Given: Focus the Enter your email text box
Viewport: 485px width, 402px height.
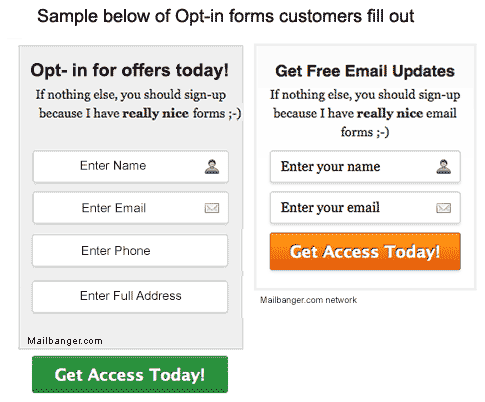Looking at the screenshot, I should [x=365, y=208].
